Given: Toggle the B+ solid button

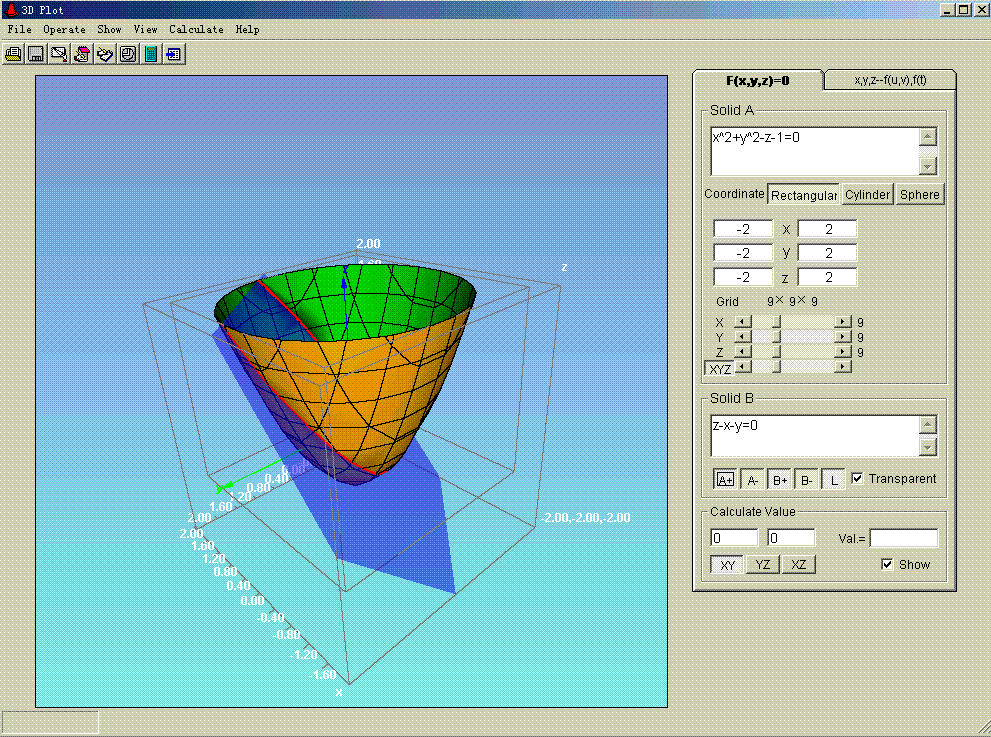Looking at the screenshot, I should click(780, 480).
